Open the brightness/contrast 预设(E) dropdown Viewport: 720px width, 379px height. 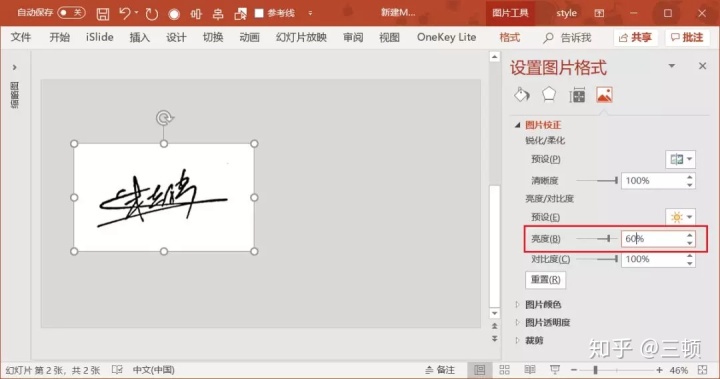(681, 217)
